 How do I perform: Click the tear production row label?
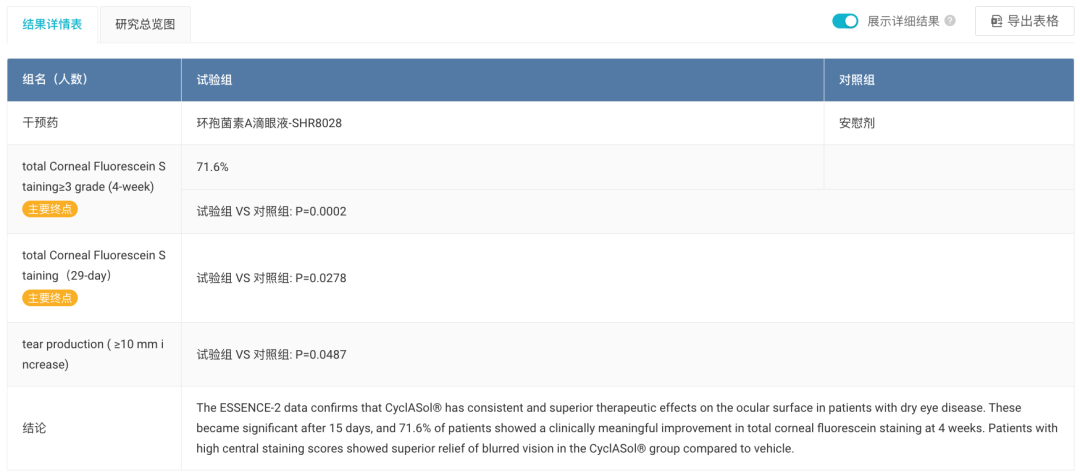[93, 355]
